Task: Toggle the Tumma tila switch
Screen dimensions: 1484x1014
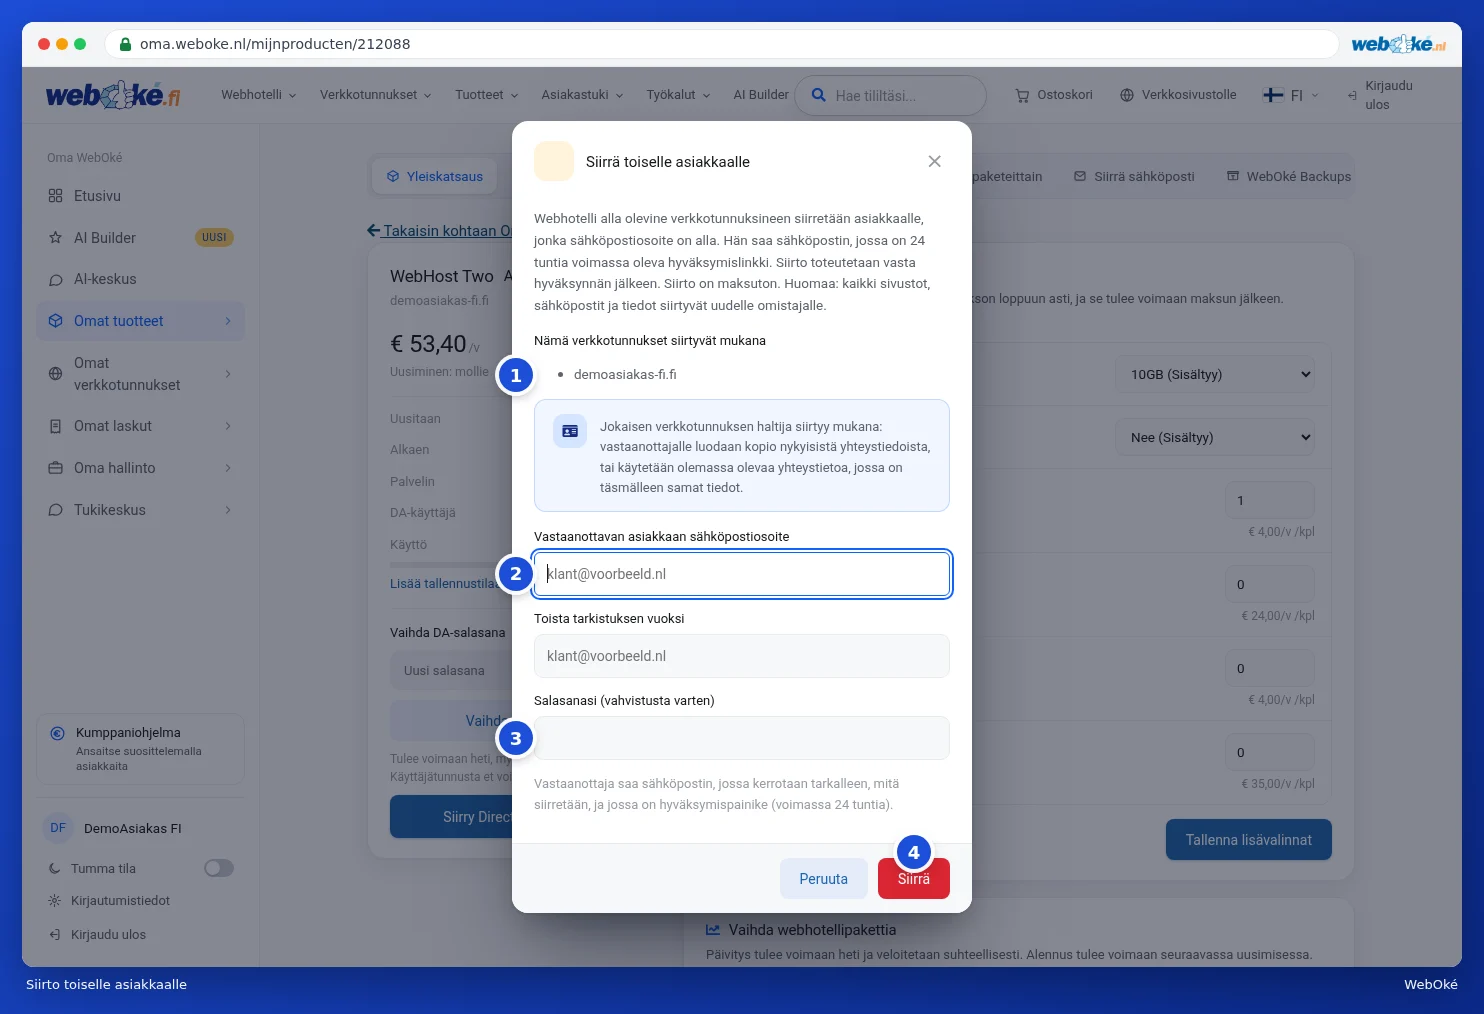Action: (x=219, y=868)
